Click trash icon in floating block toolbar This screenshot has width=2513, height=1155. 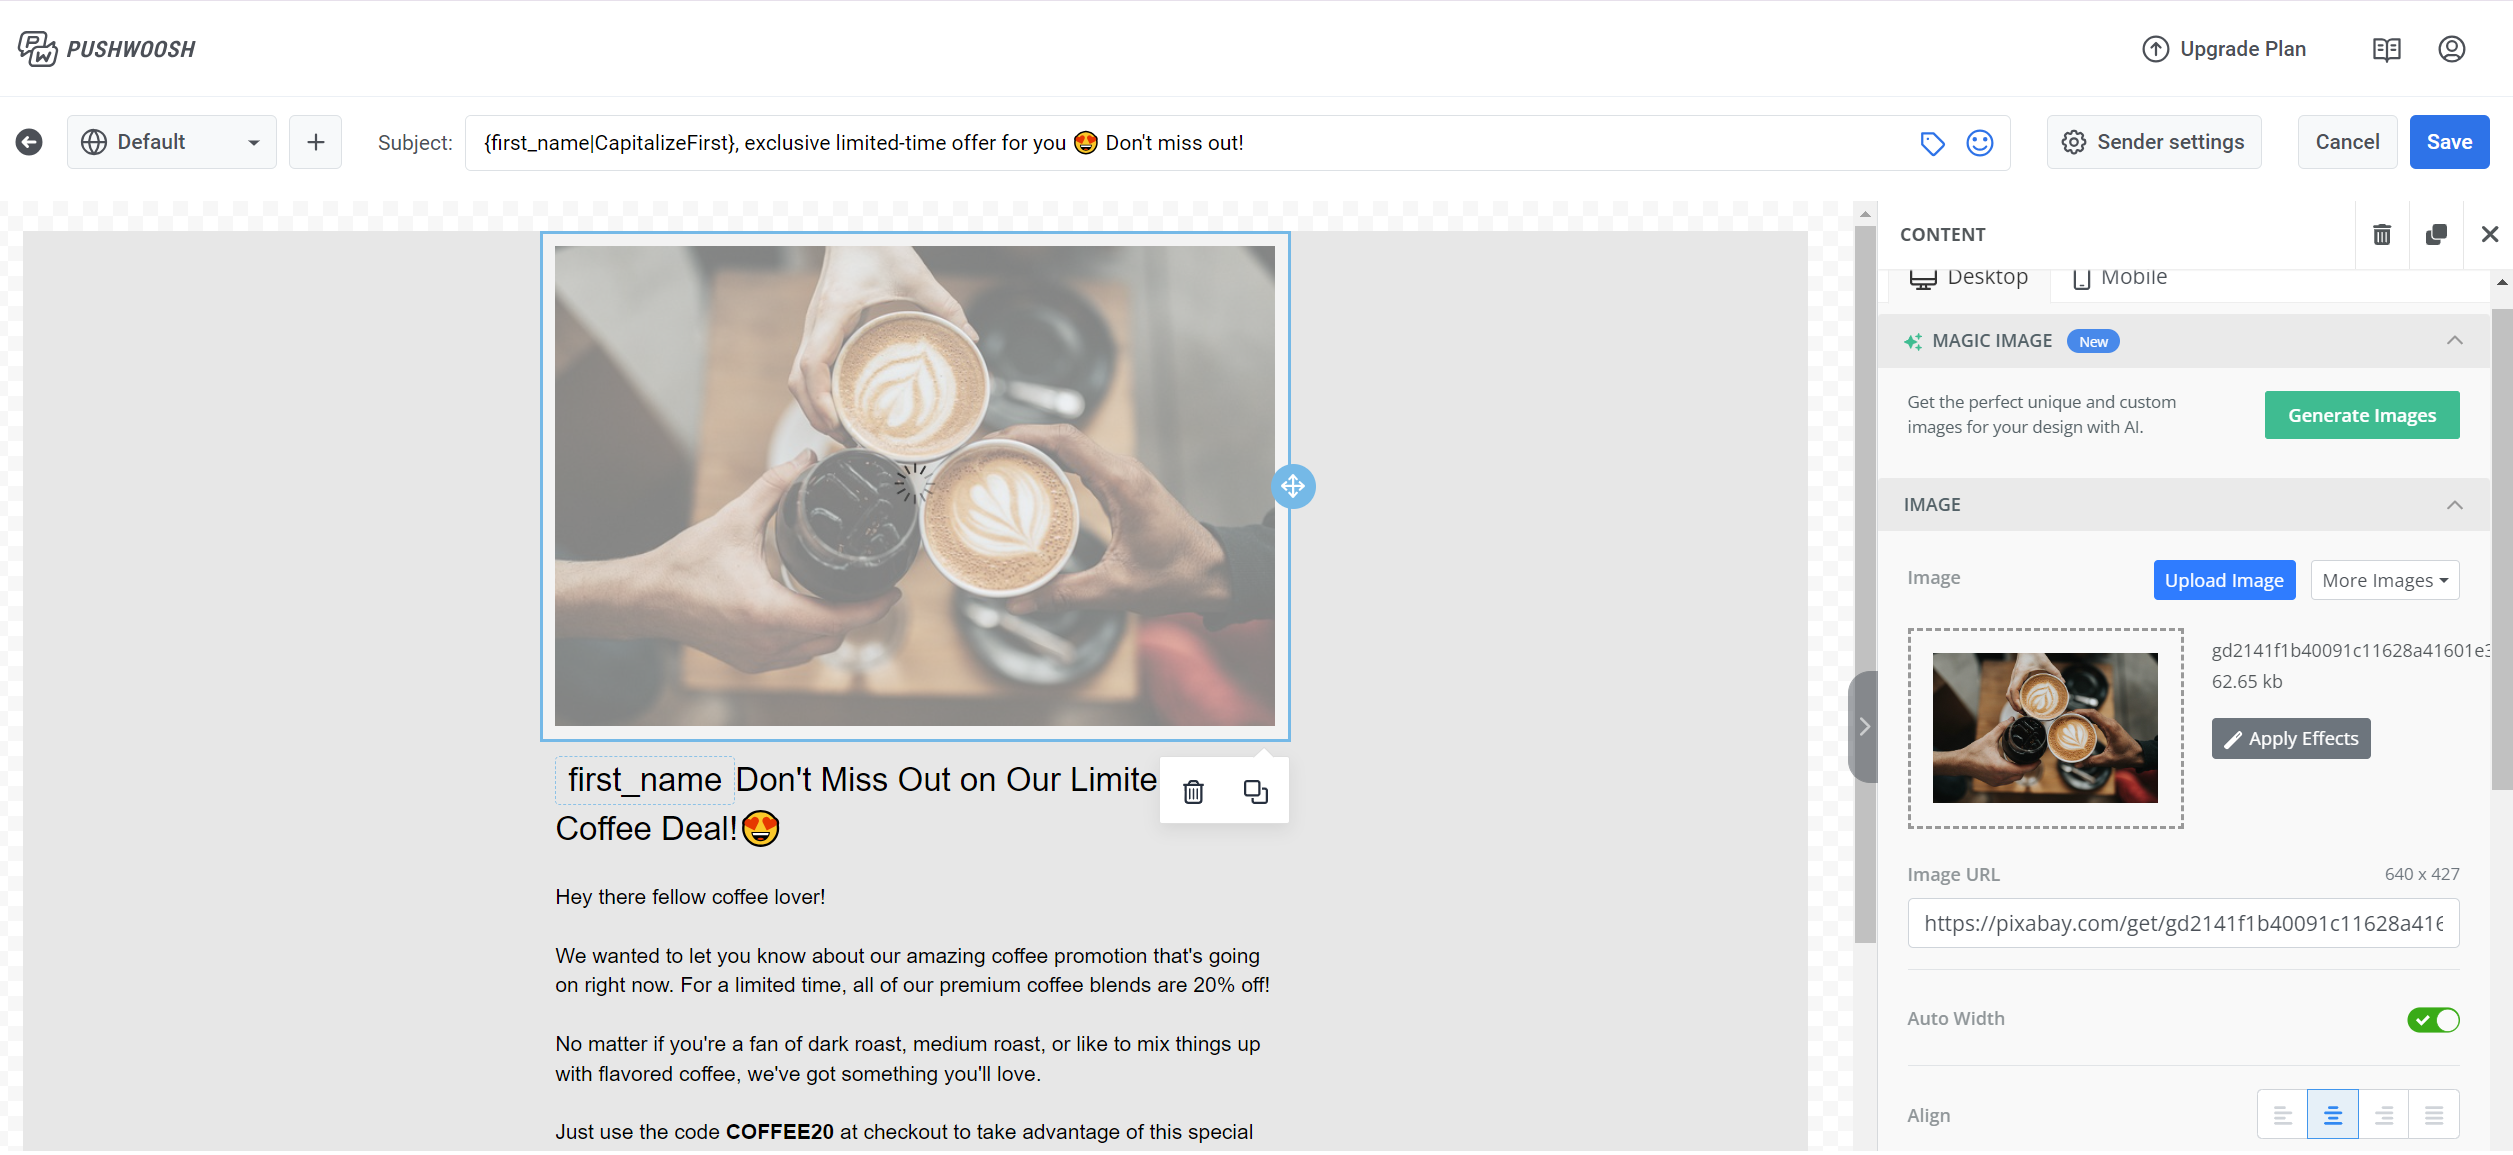1193,792
